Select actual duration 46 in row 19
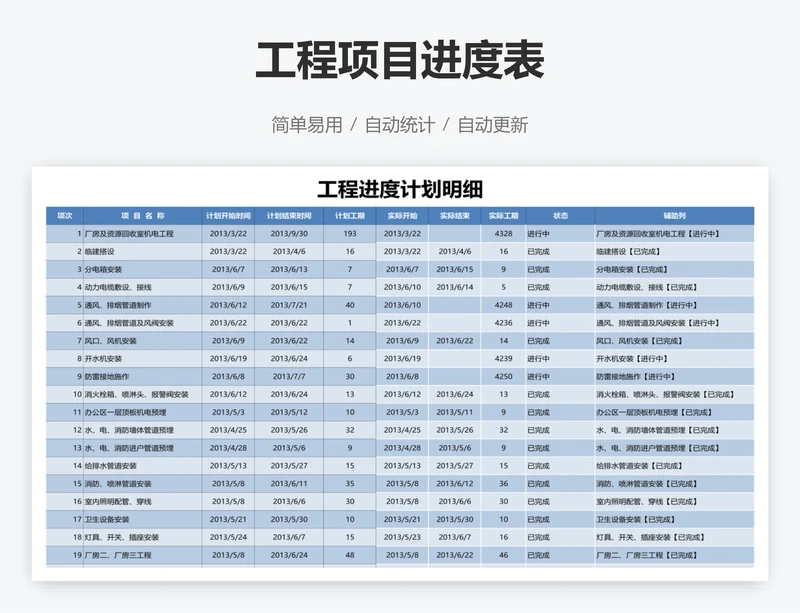 coord(503,555)
